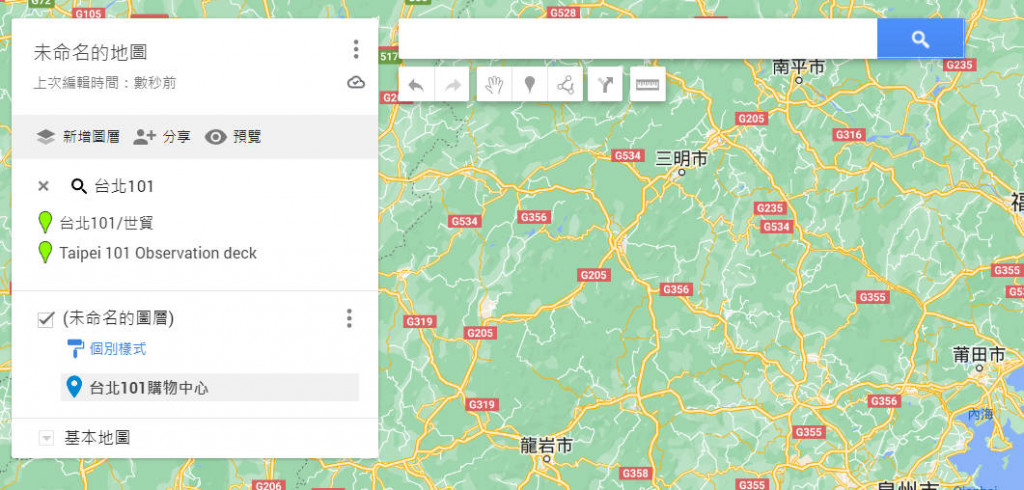Click green pin for 台北101/世貿
Viewport: 1024px width, 490px height.
point(45,222)
